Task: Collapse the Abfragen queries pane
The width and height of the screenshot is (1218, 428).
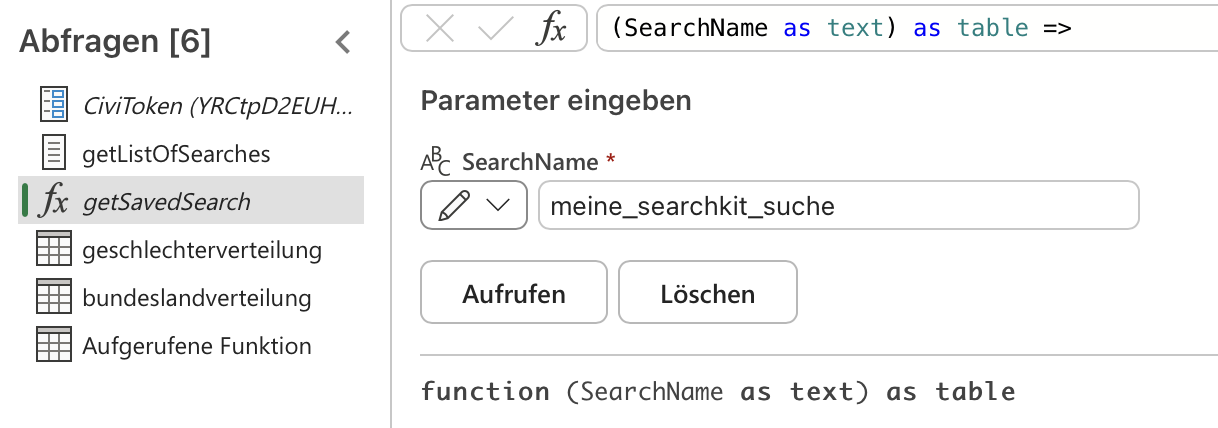Action: coord(343,42)
